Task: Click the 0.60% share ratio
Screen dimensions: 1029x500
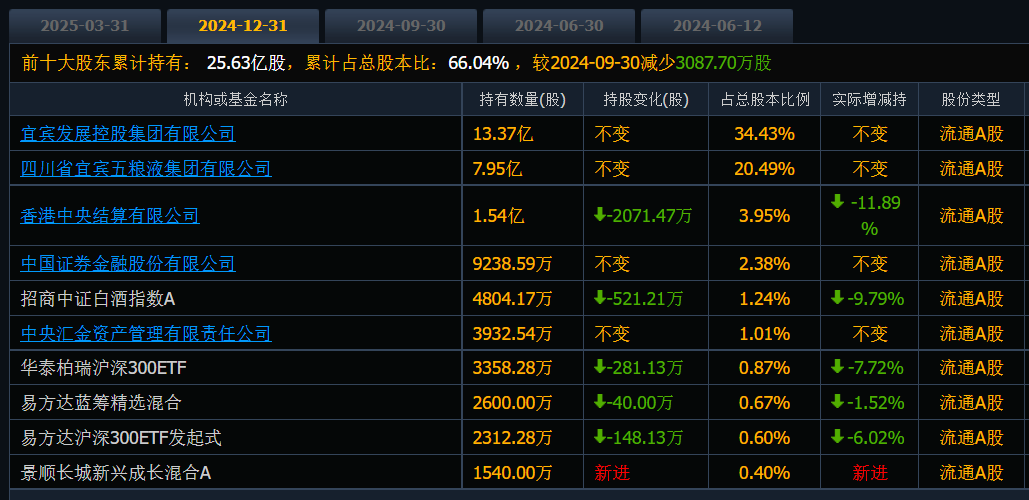Action: pyautogui.click(x=765, y=438)
